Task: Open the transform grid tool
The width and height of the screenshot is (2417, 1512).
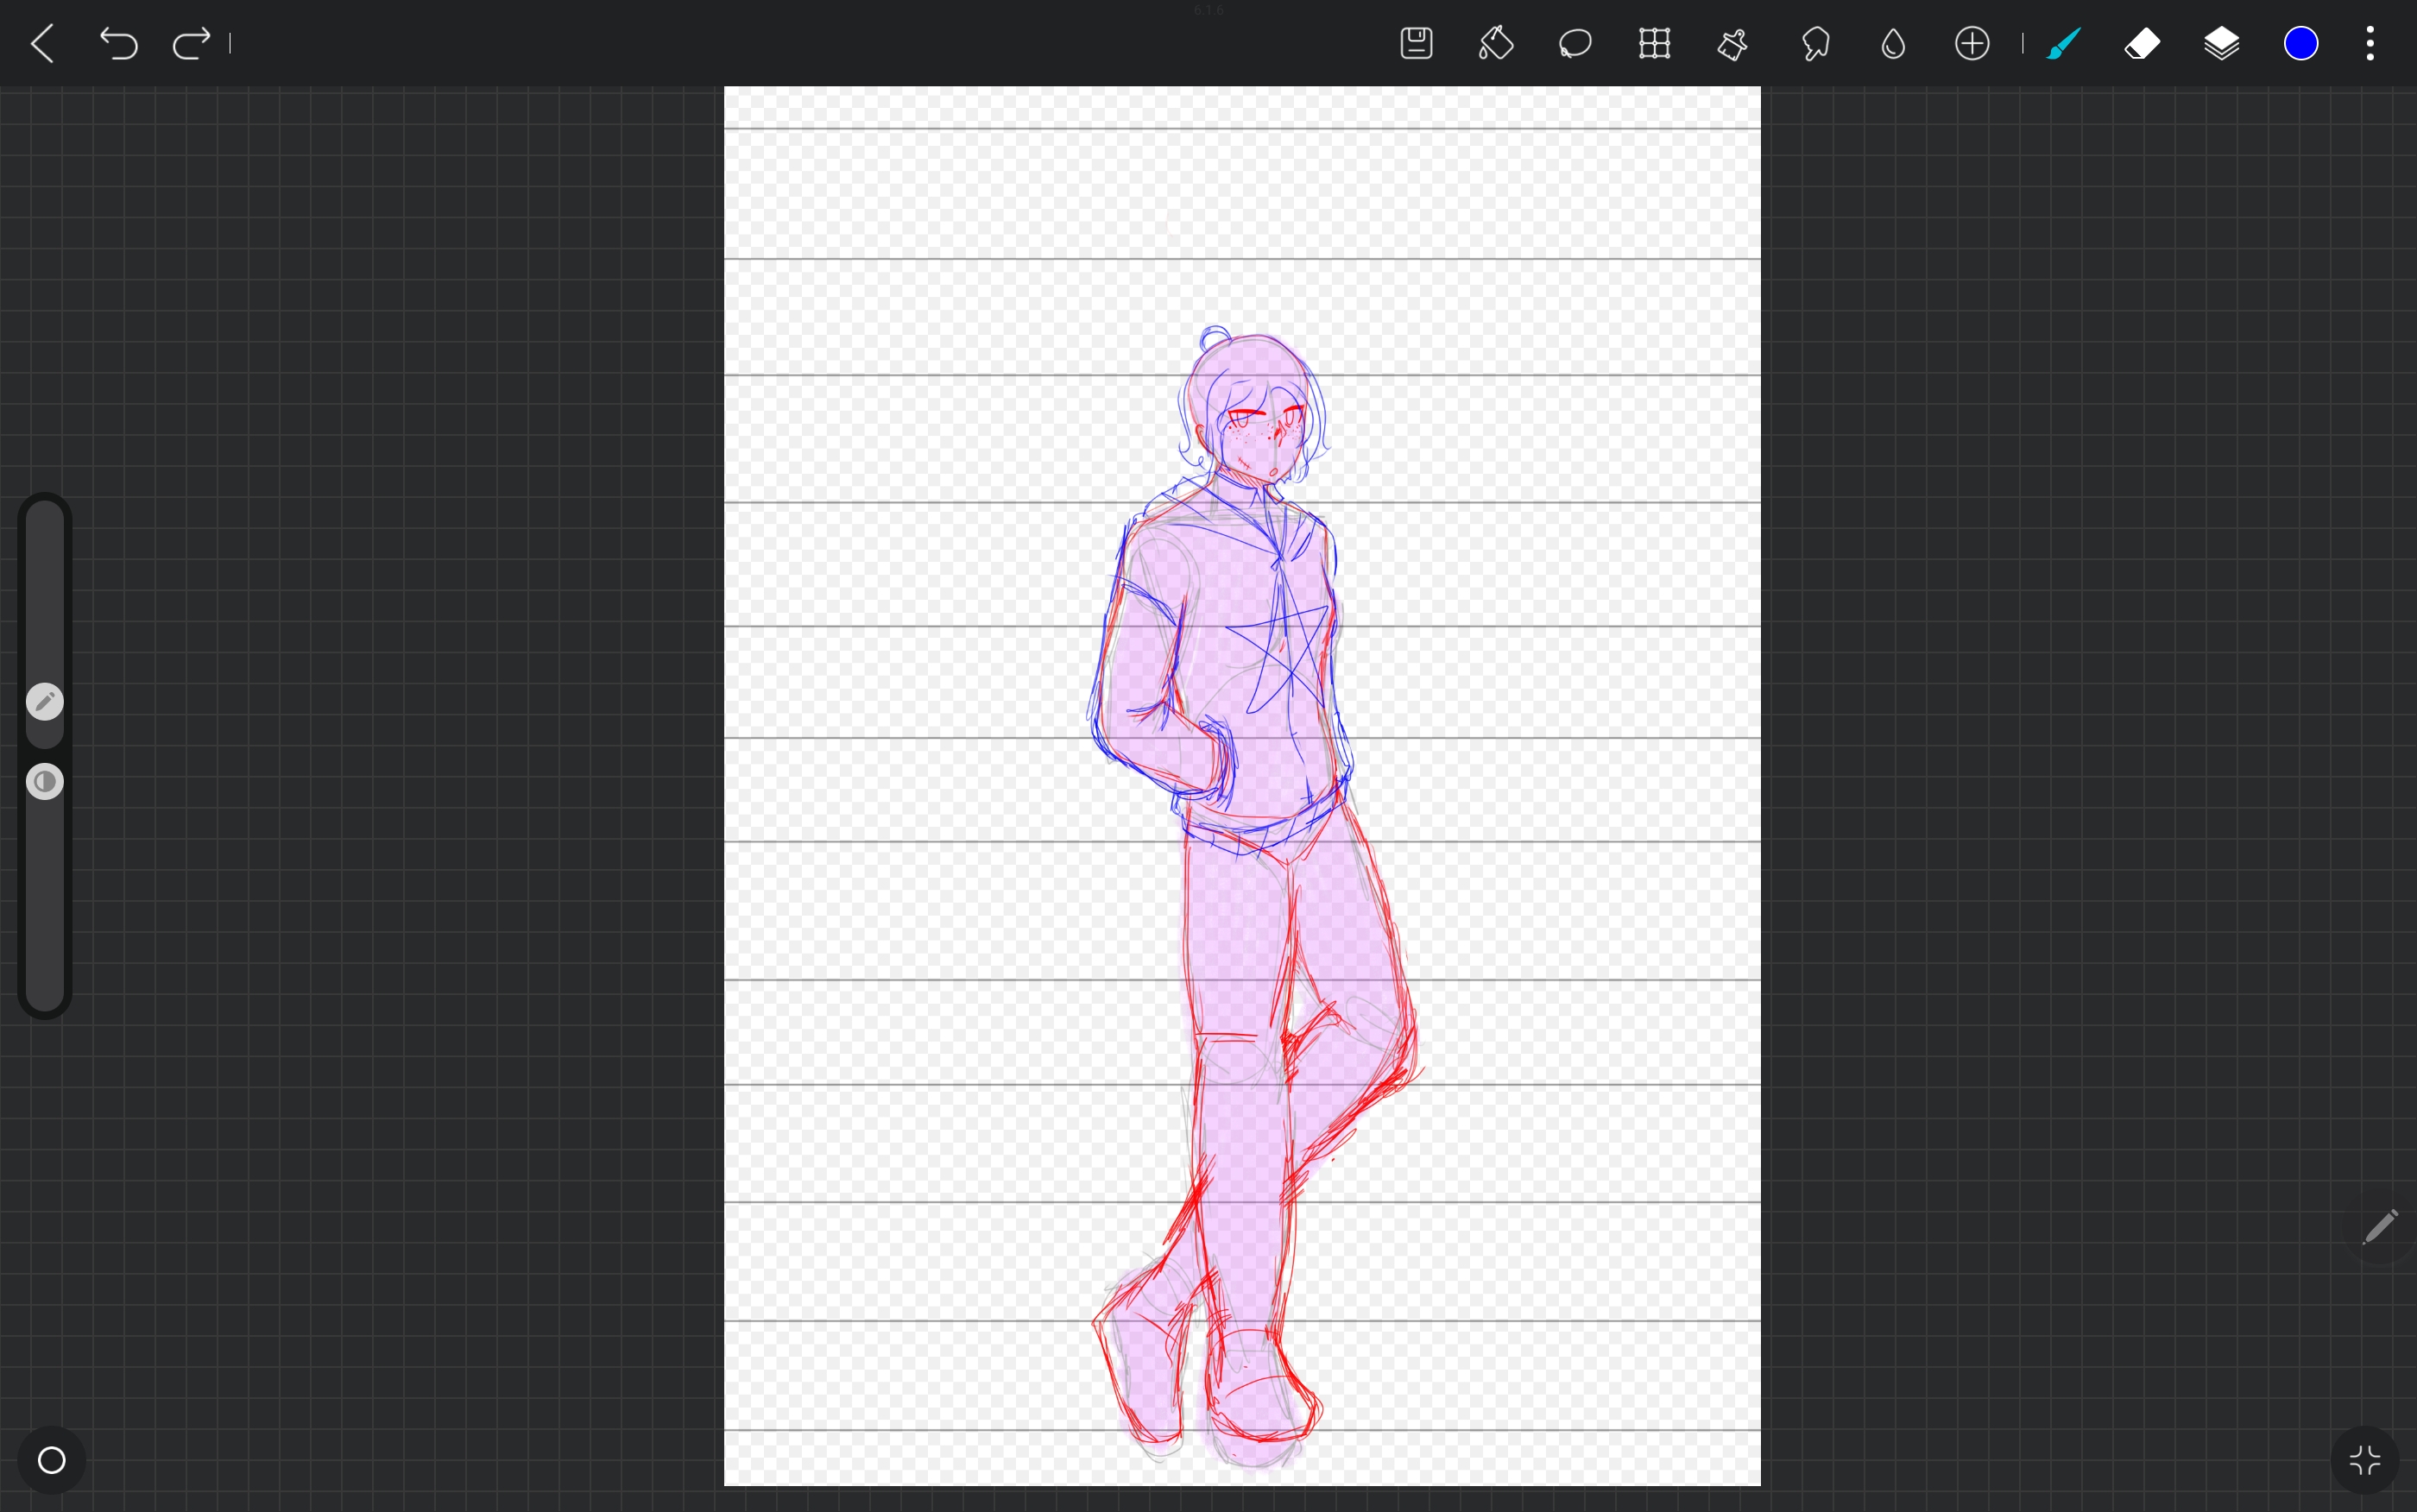Action: click(1654, 44)
